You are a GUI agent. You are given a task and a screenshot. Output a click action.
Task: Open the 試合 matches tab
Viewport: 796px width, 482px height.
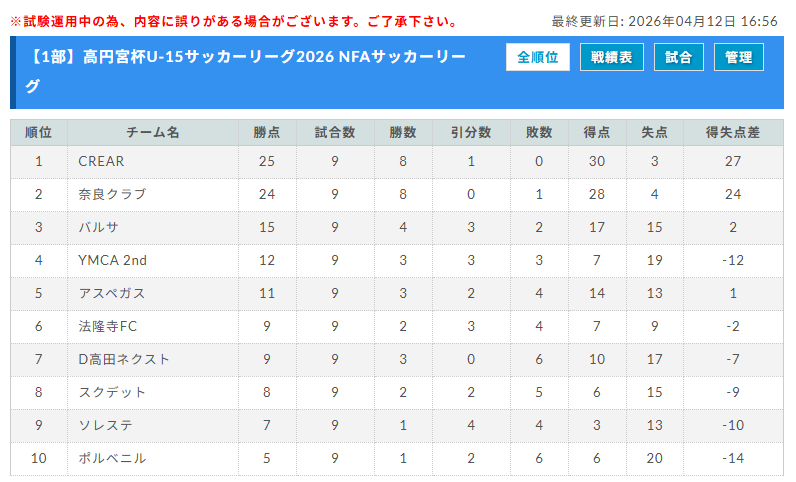[678, 58]
